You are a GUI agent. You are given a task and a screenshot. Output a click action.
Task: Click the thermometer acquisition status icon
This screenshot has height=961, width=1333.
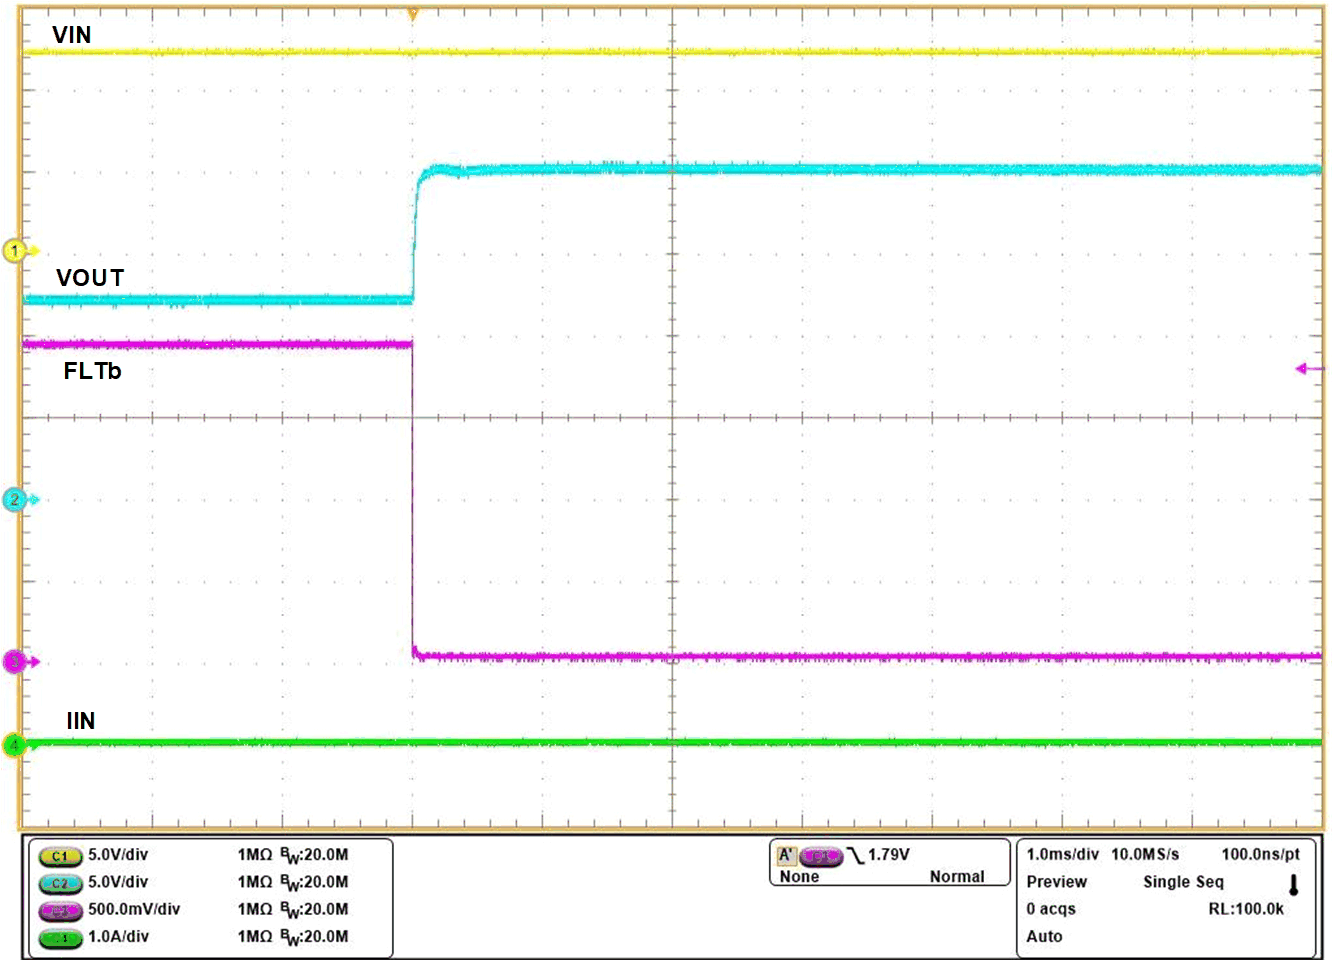(1292, 881)
